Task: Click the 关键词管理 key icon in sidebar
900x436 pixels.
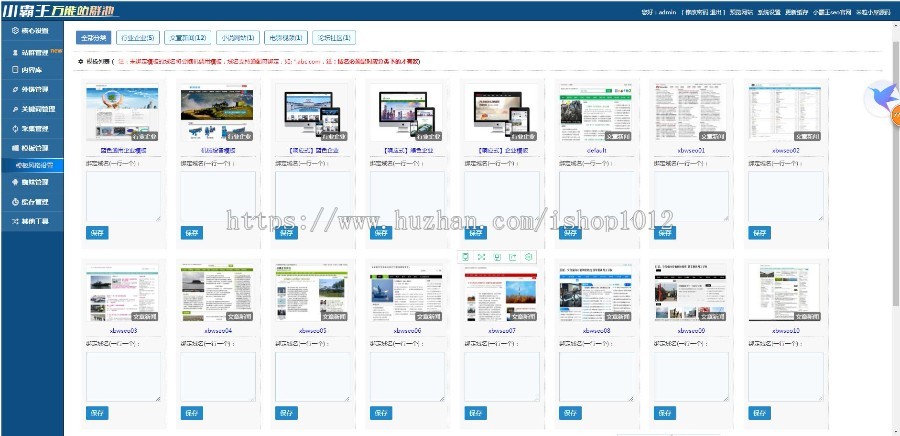Action: coord(15,109)
